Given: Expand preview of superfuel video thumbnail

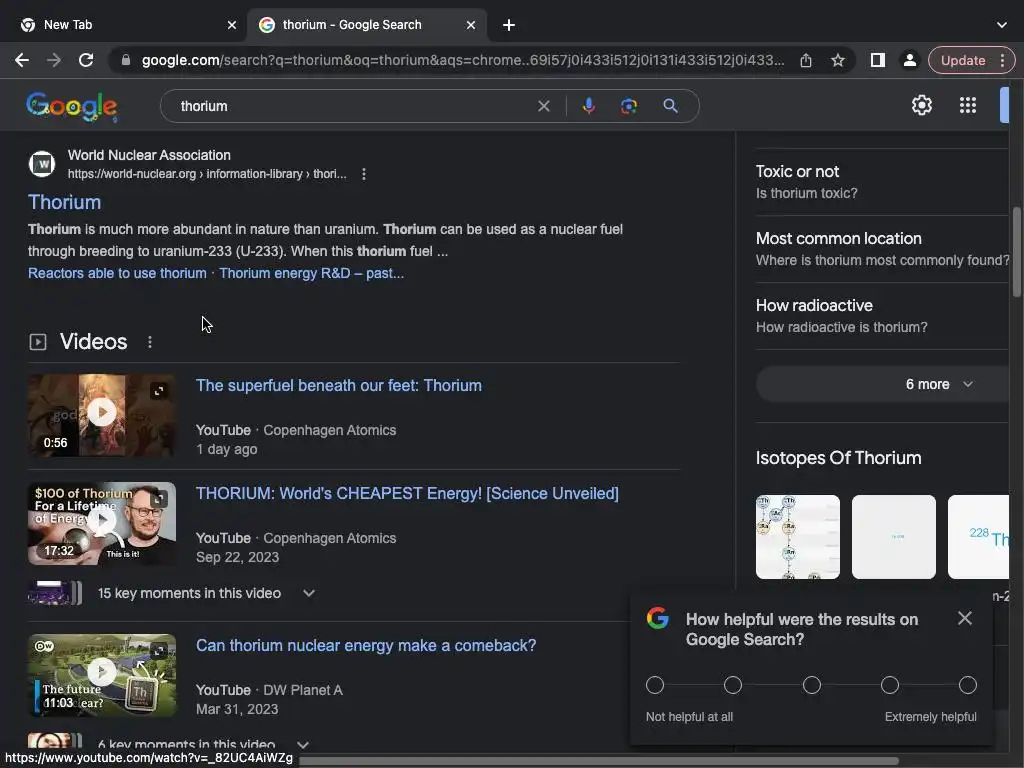Looking at the screenshot, I should (159, 391).
